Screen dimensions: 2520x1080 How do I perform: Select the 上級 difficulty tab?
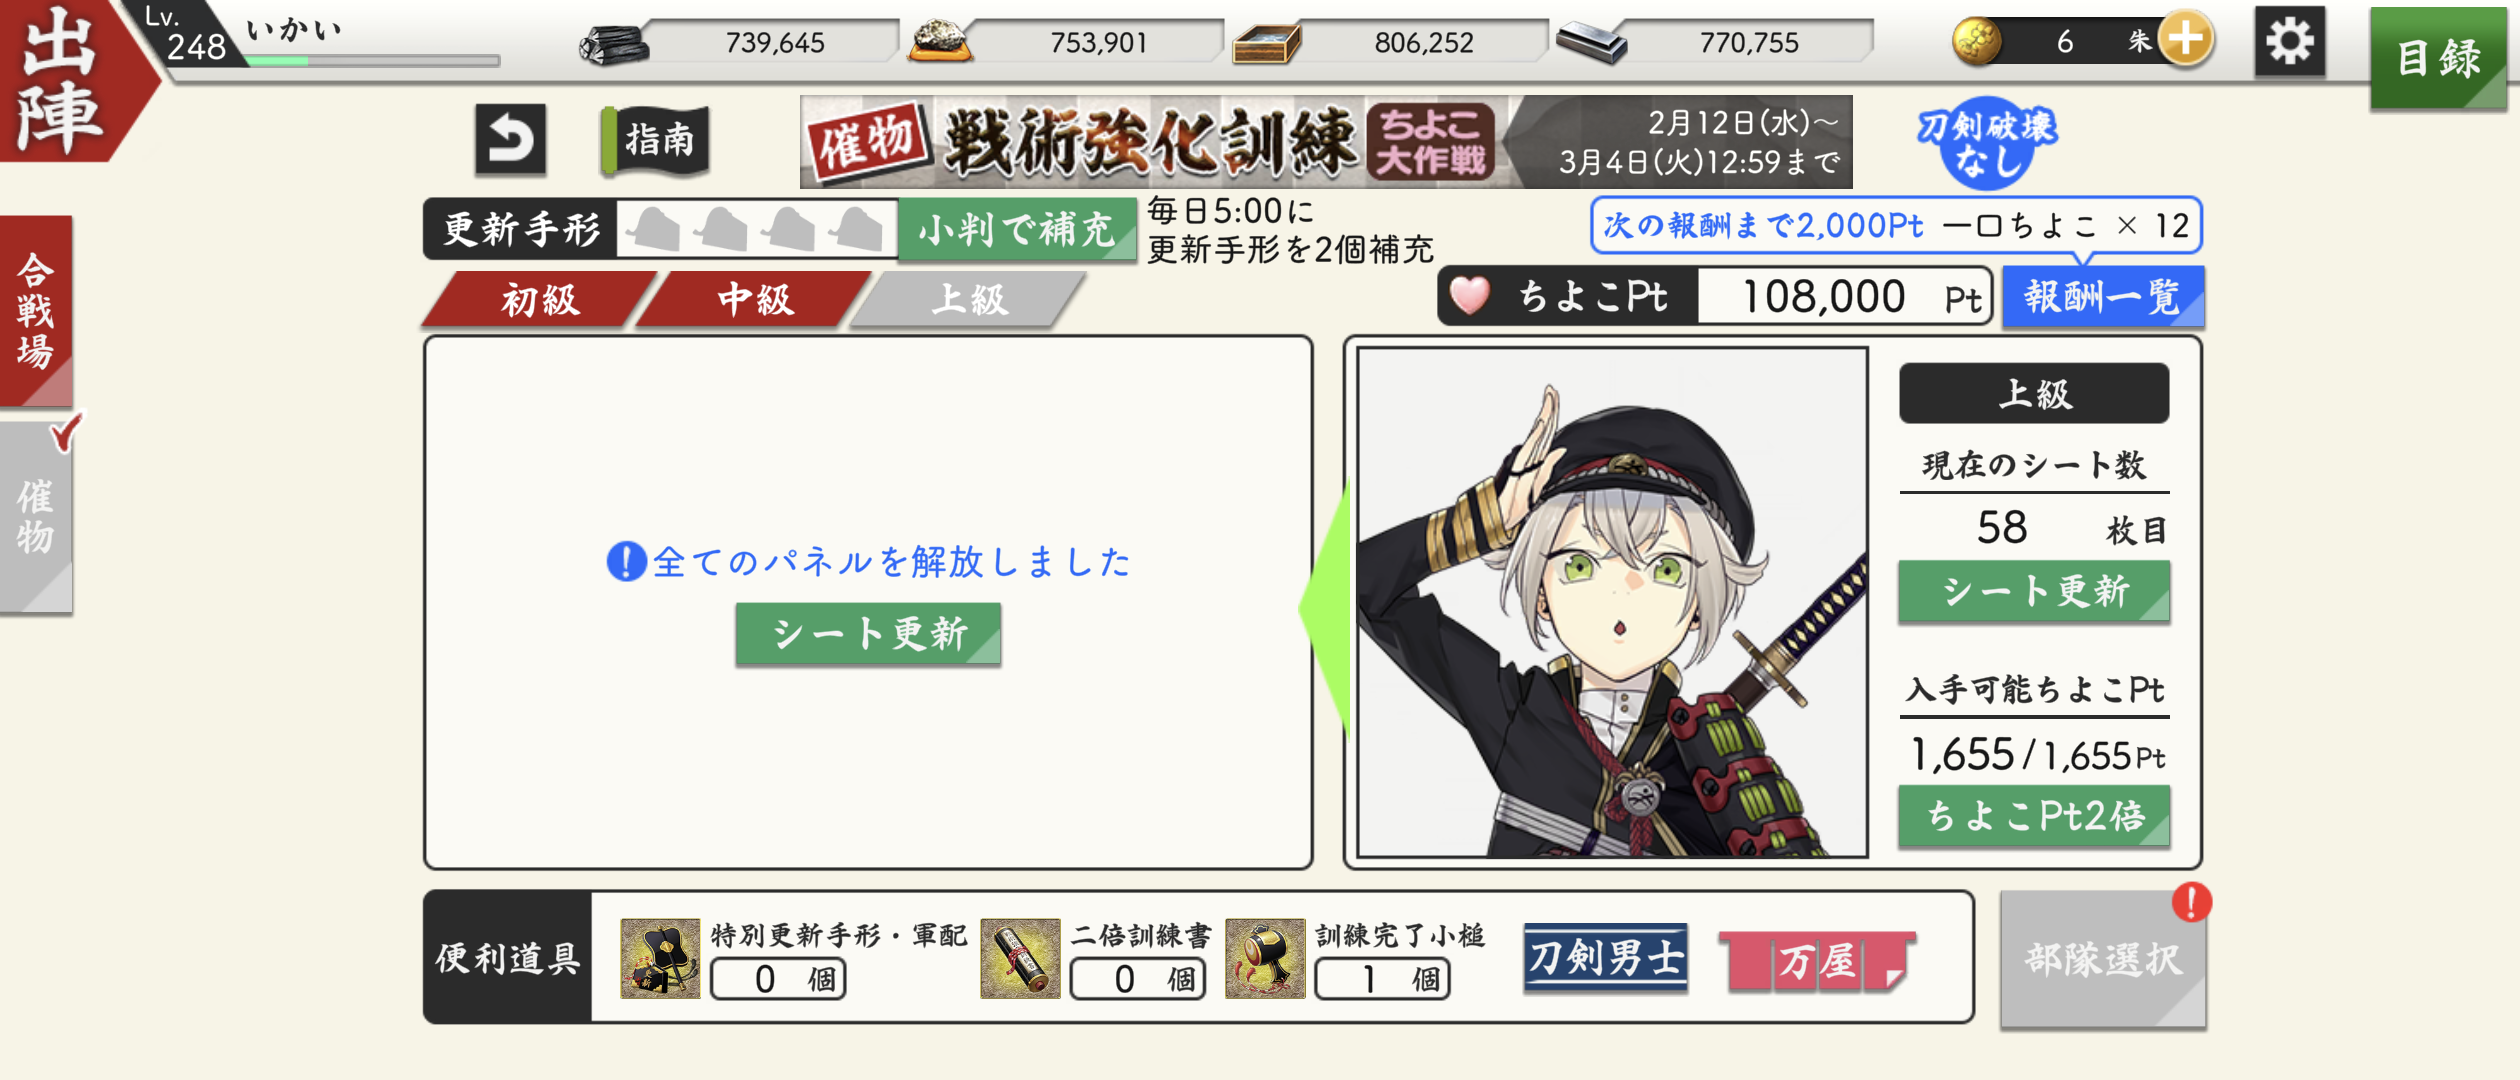point(969,299)
